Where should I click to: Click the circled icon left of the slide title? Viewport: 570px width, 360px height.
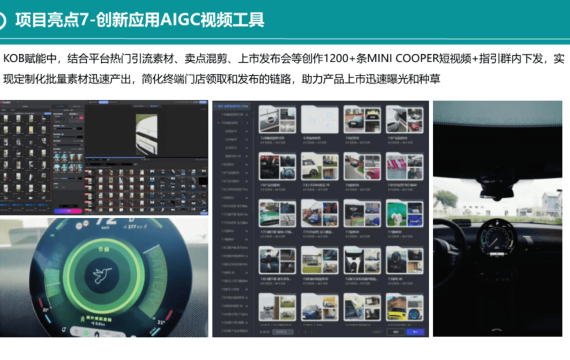pos(1,20)
